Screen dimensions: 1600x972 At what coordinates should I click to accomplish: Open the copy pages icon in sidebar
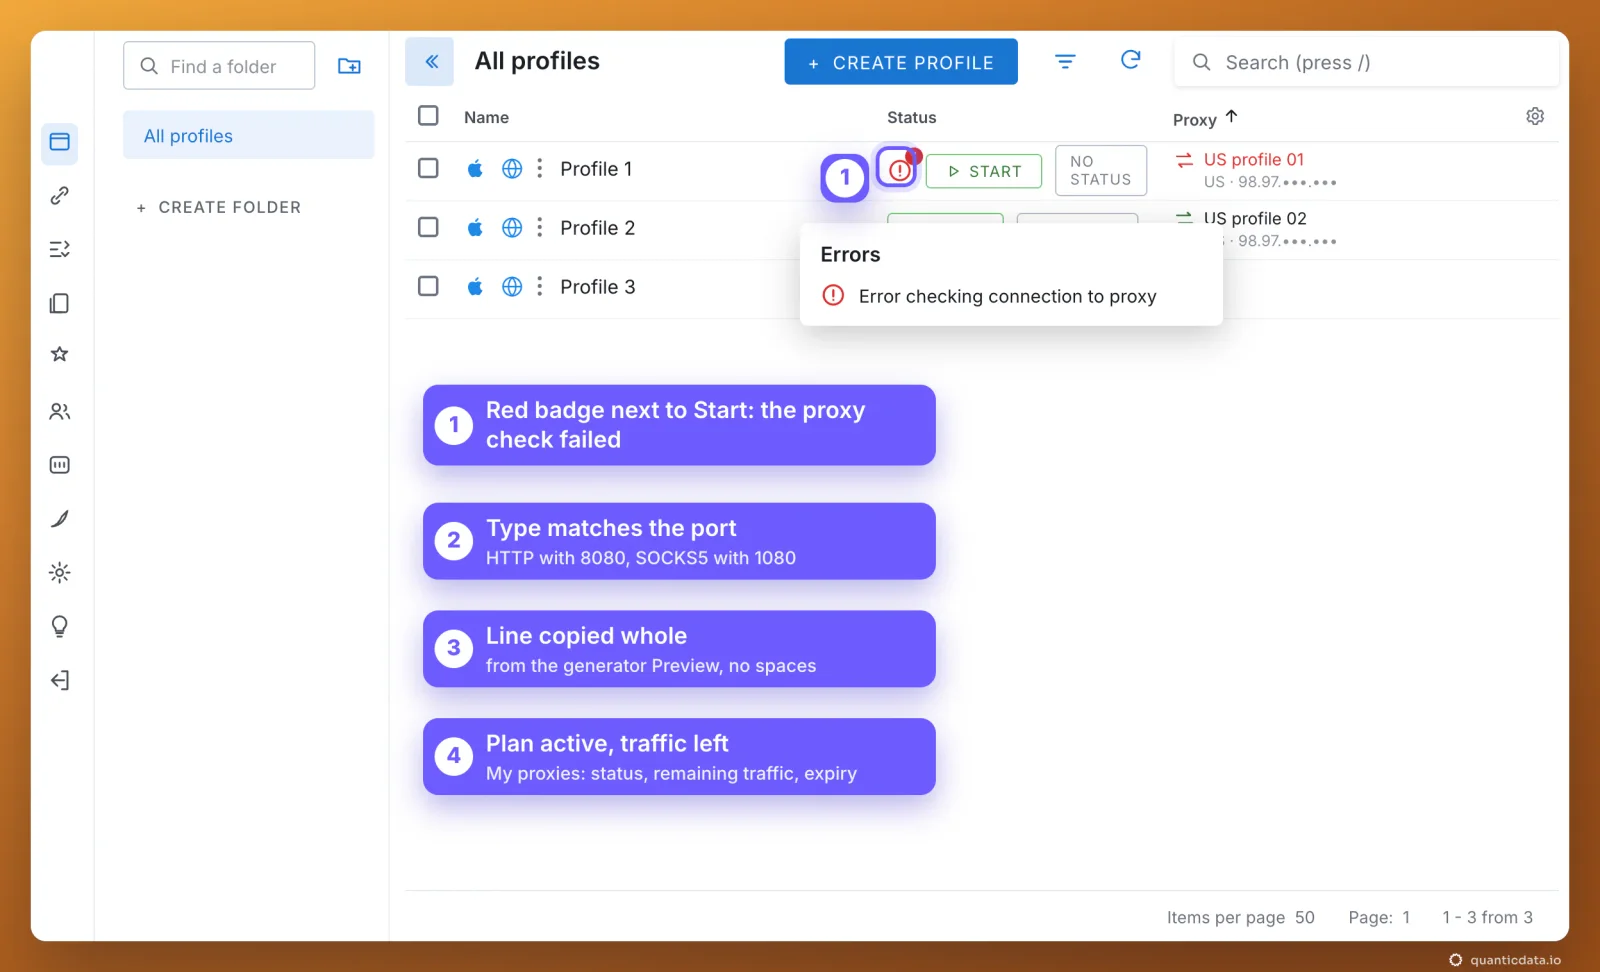[x=60, y=303]
